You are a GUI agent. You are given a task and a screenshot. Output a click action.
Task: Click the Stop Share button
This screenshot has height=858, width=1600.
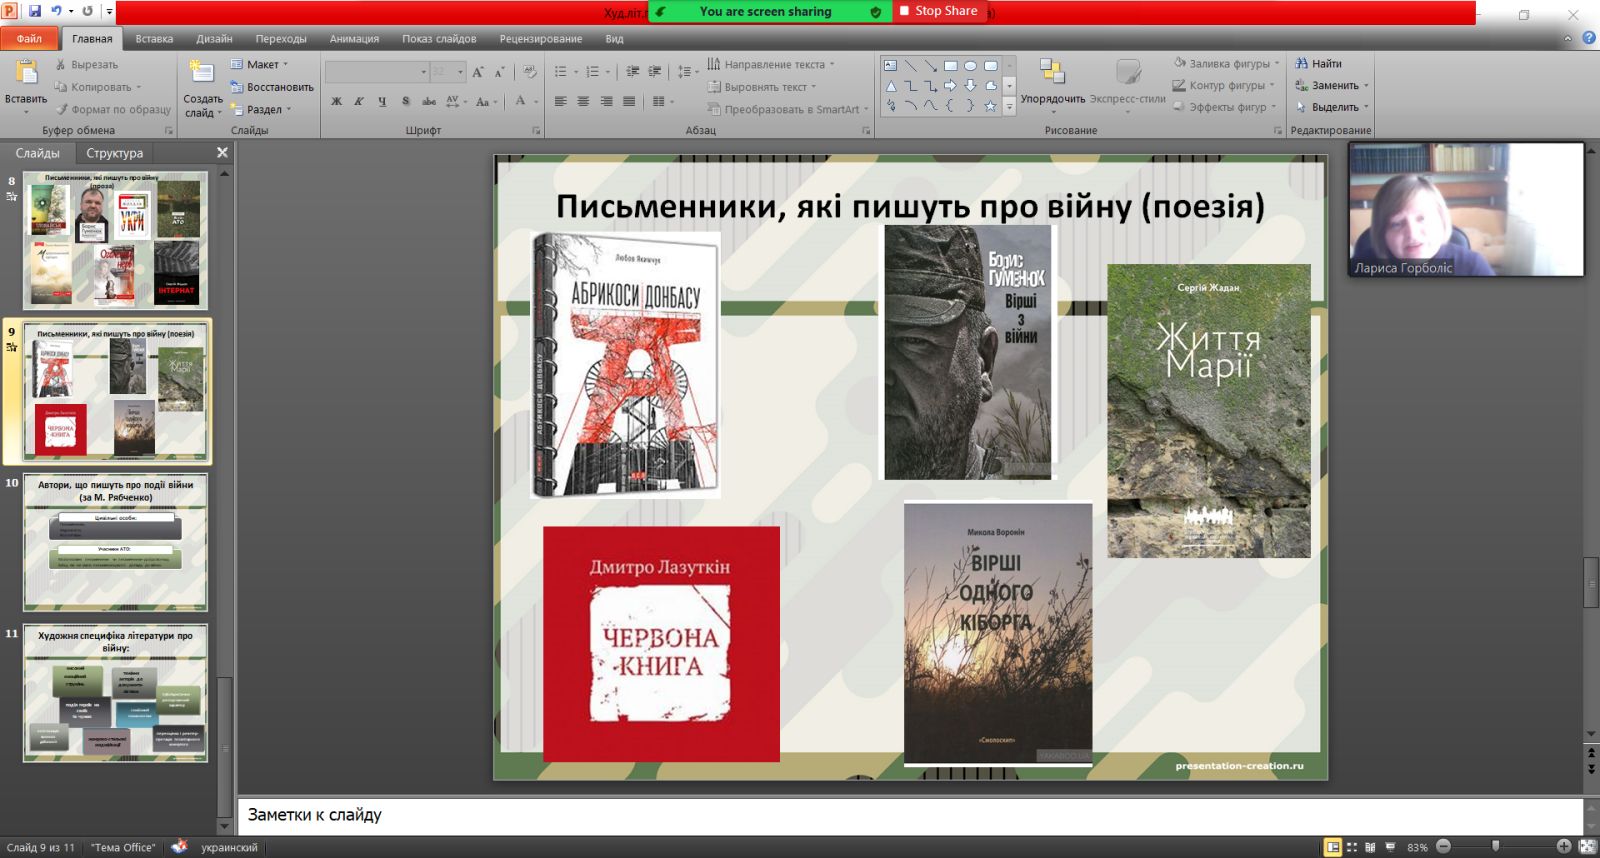point(937,11)
